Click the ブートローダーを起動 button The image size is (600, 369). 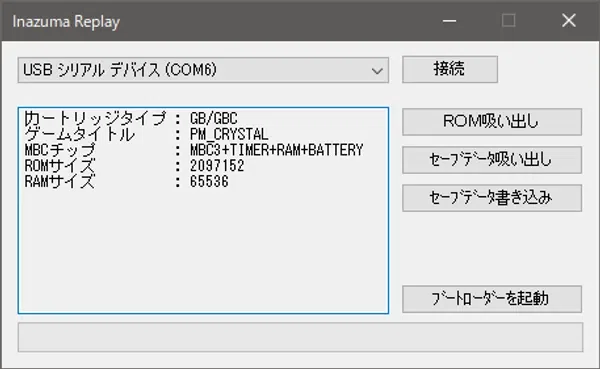point(492,299)
